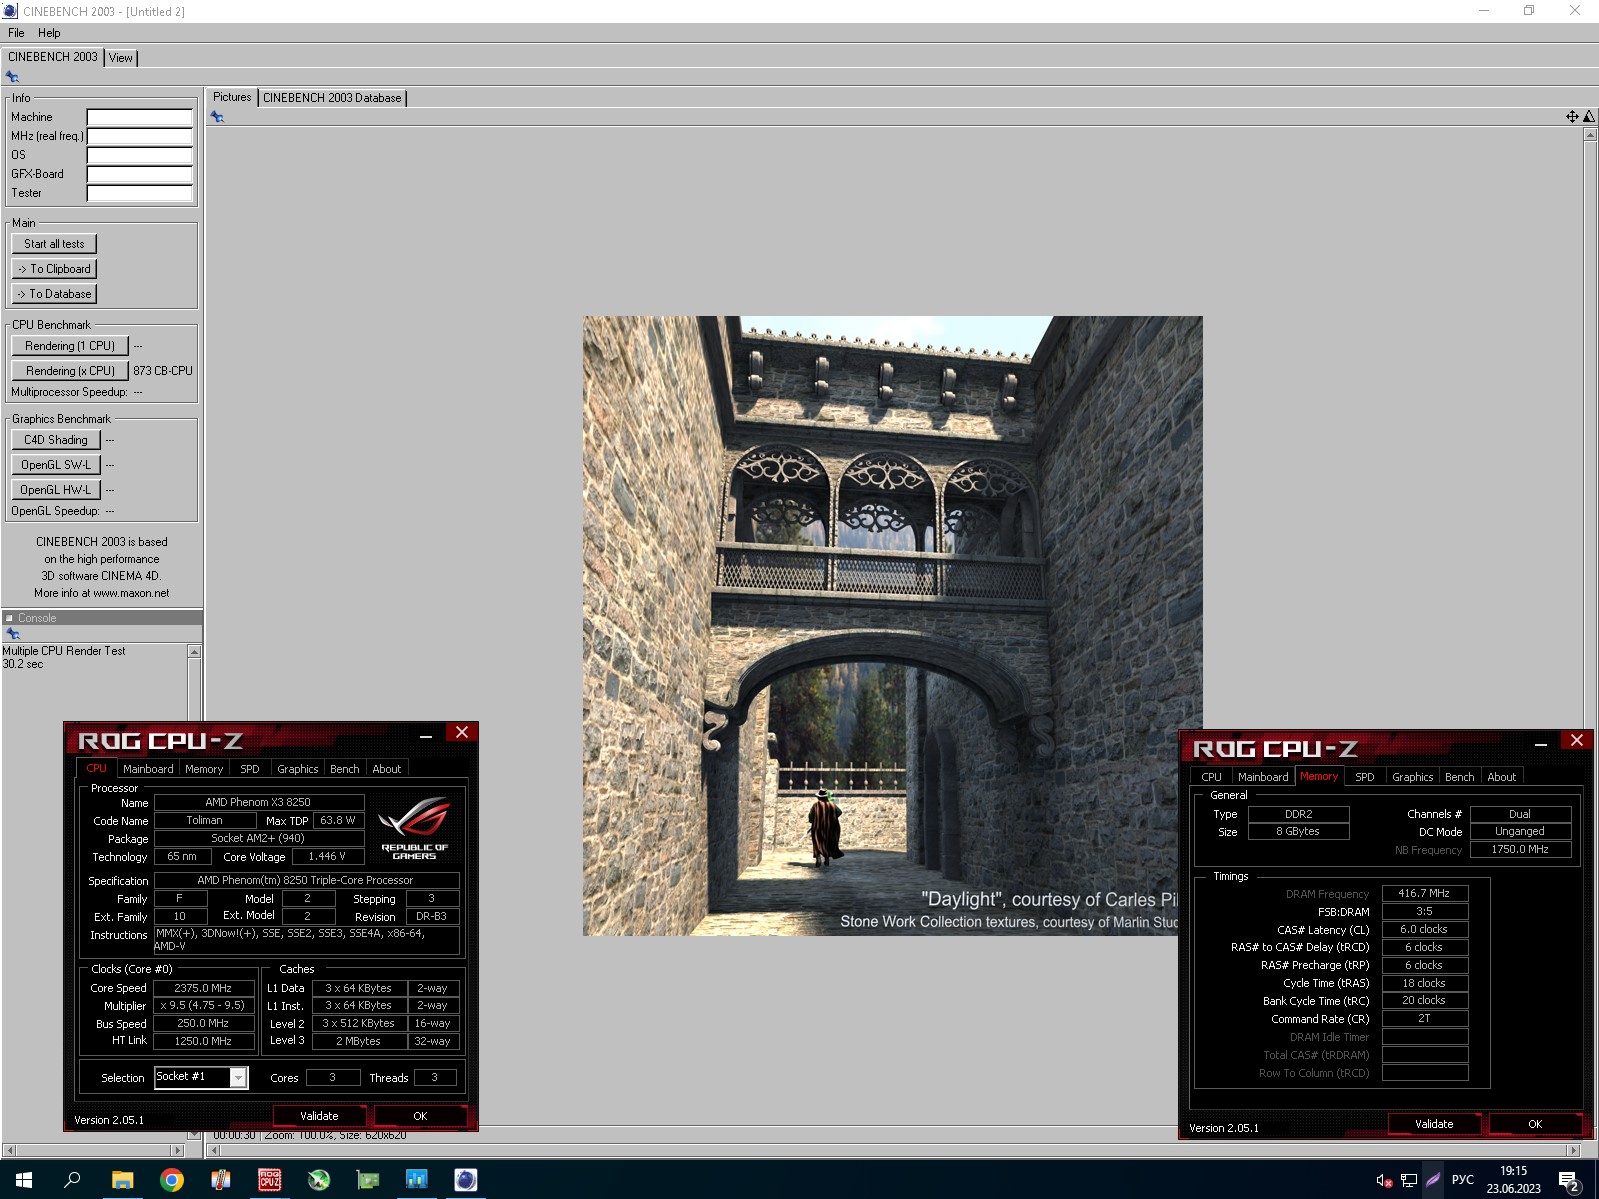Screen dimensions: 1599x1199
Task: Click the Start all tests button
Action: click(x=54, y=244)
